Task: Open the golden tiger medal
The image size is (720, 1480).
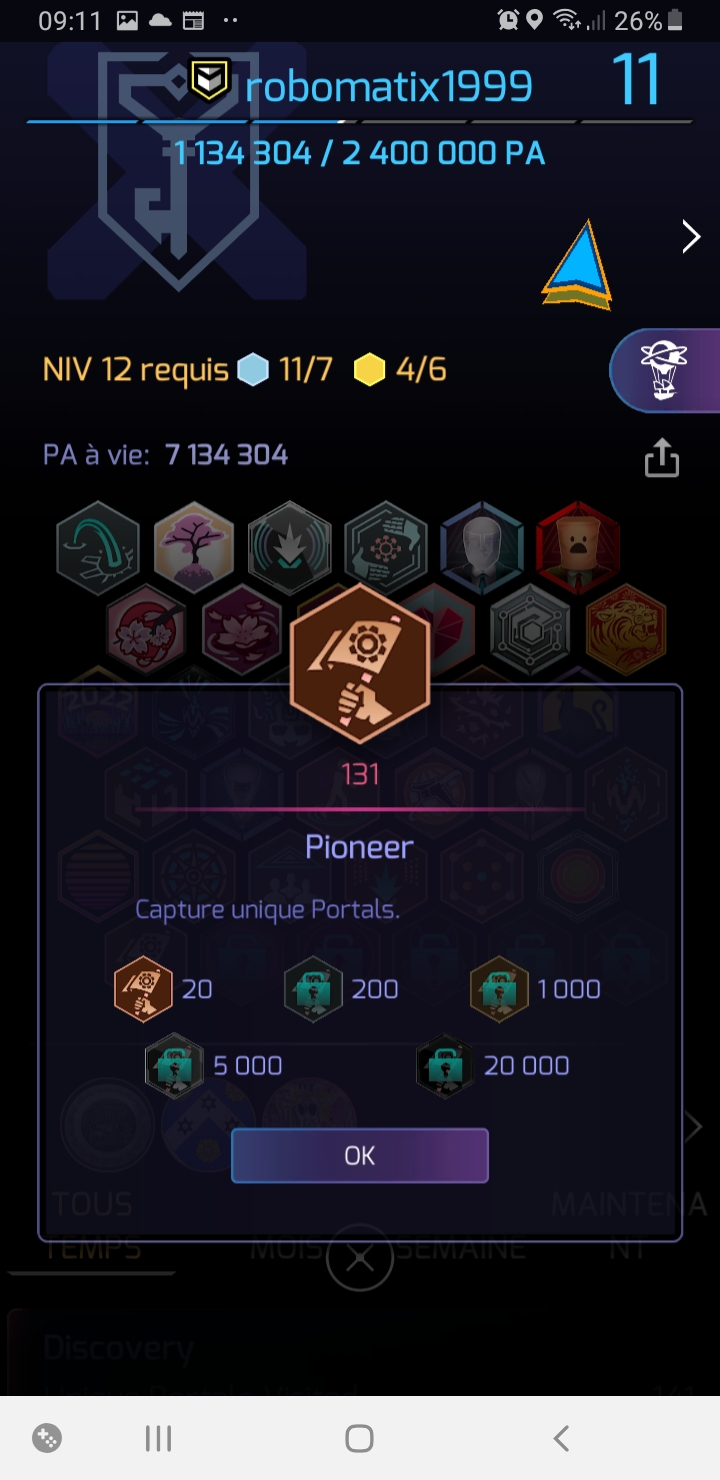Action: 626,630
